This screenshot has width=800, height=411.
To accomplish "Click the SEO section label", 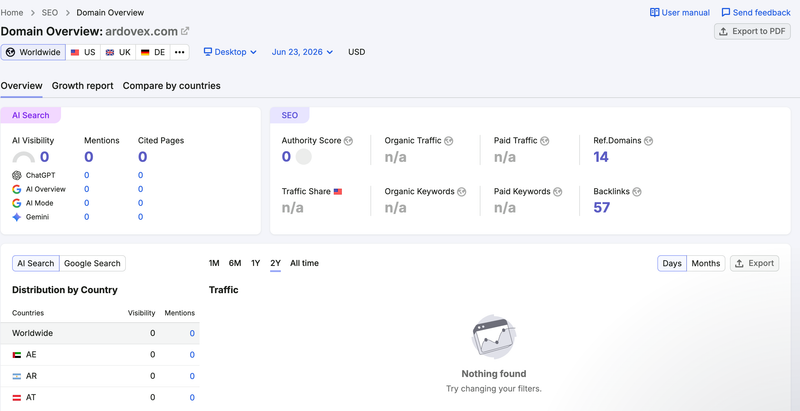I will point(289,115).
